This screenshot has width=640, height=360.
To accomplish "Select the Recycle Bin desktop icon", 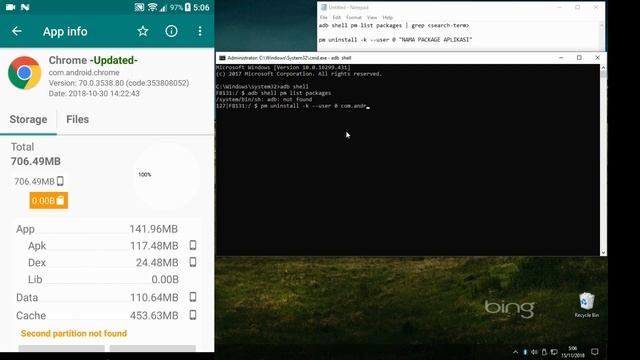I will (587, 305).
